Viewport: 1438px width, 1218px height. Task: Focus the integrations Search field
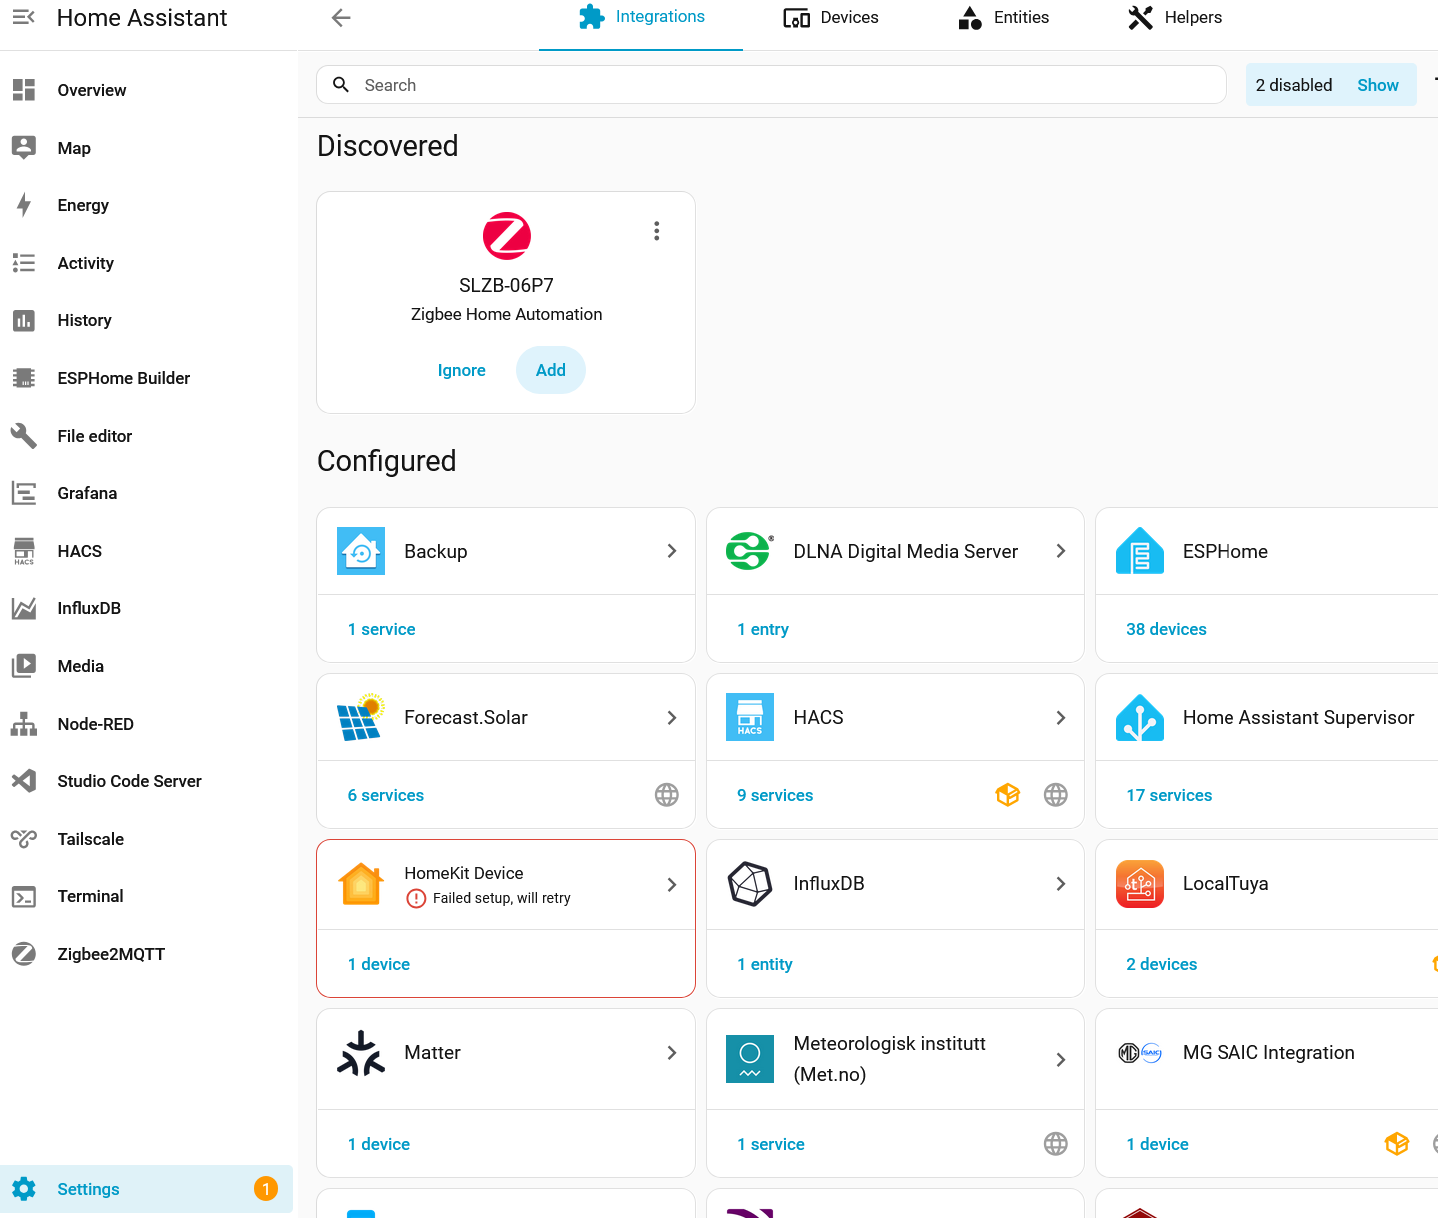772,85
